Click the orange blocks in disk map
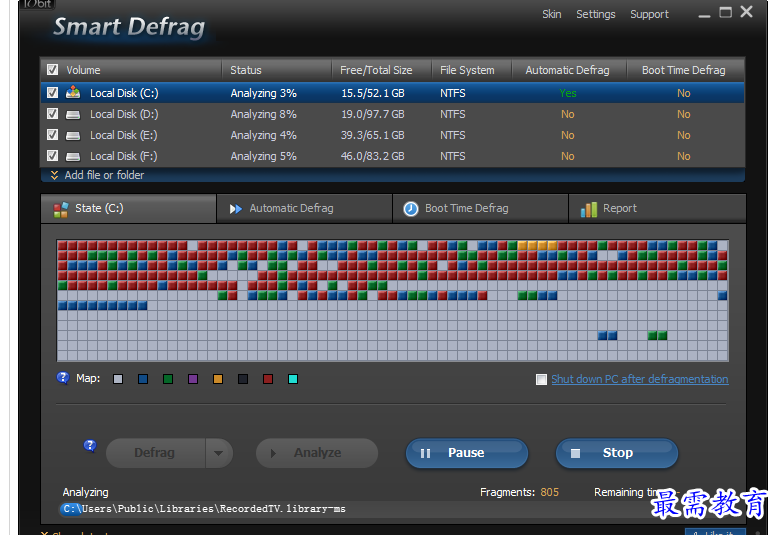Viewport: 775px width, 535px height. pyautogui.click(x=537, y=245)
